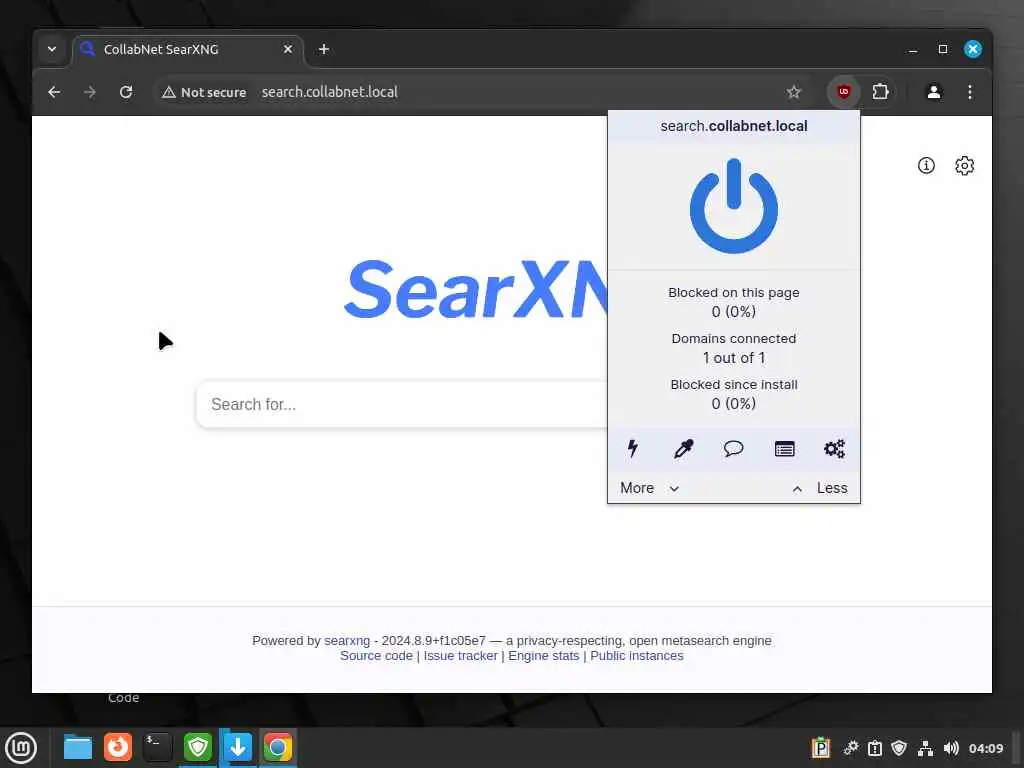Image resolution: width=1024 pixels, height=768 pixels.
Task: Select the CollabNet SearXNG tab
Action: tap(188, 49)
